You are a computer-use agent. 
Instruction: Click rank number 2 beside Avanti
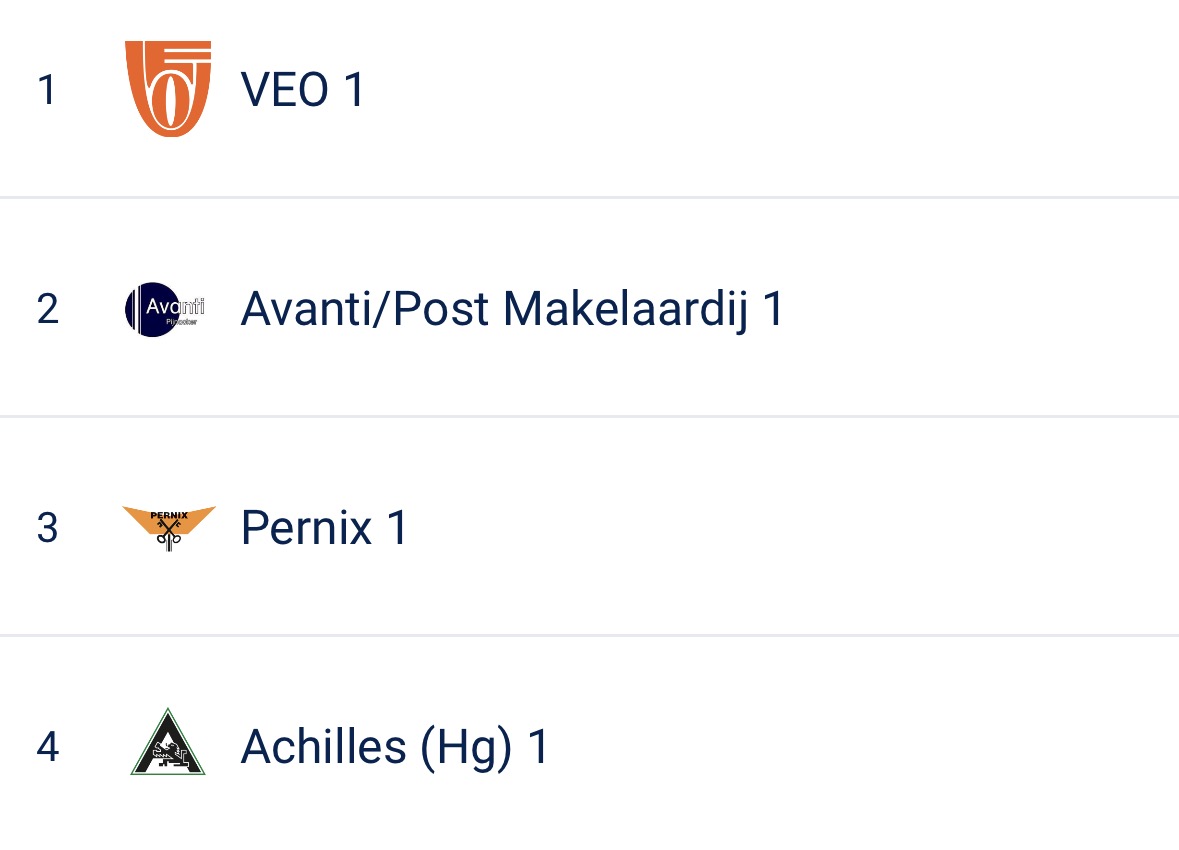pos(47,309)
